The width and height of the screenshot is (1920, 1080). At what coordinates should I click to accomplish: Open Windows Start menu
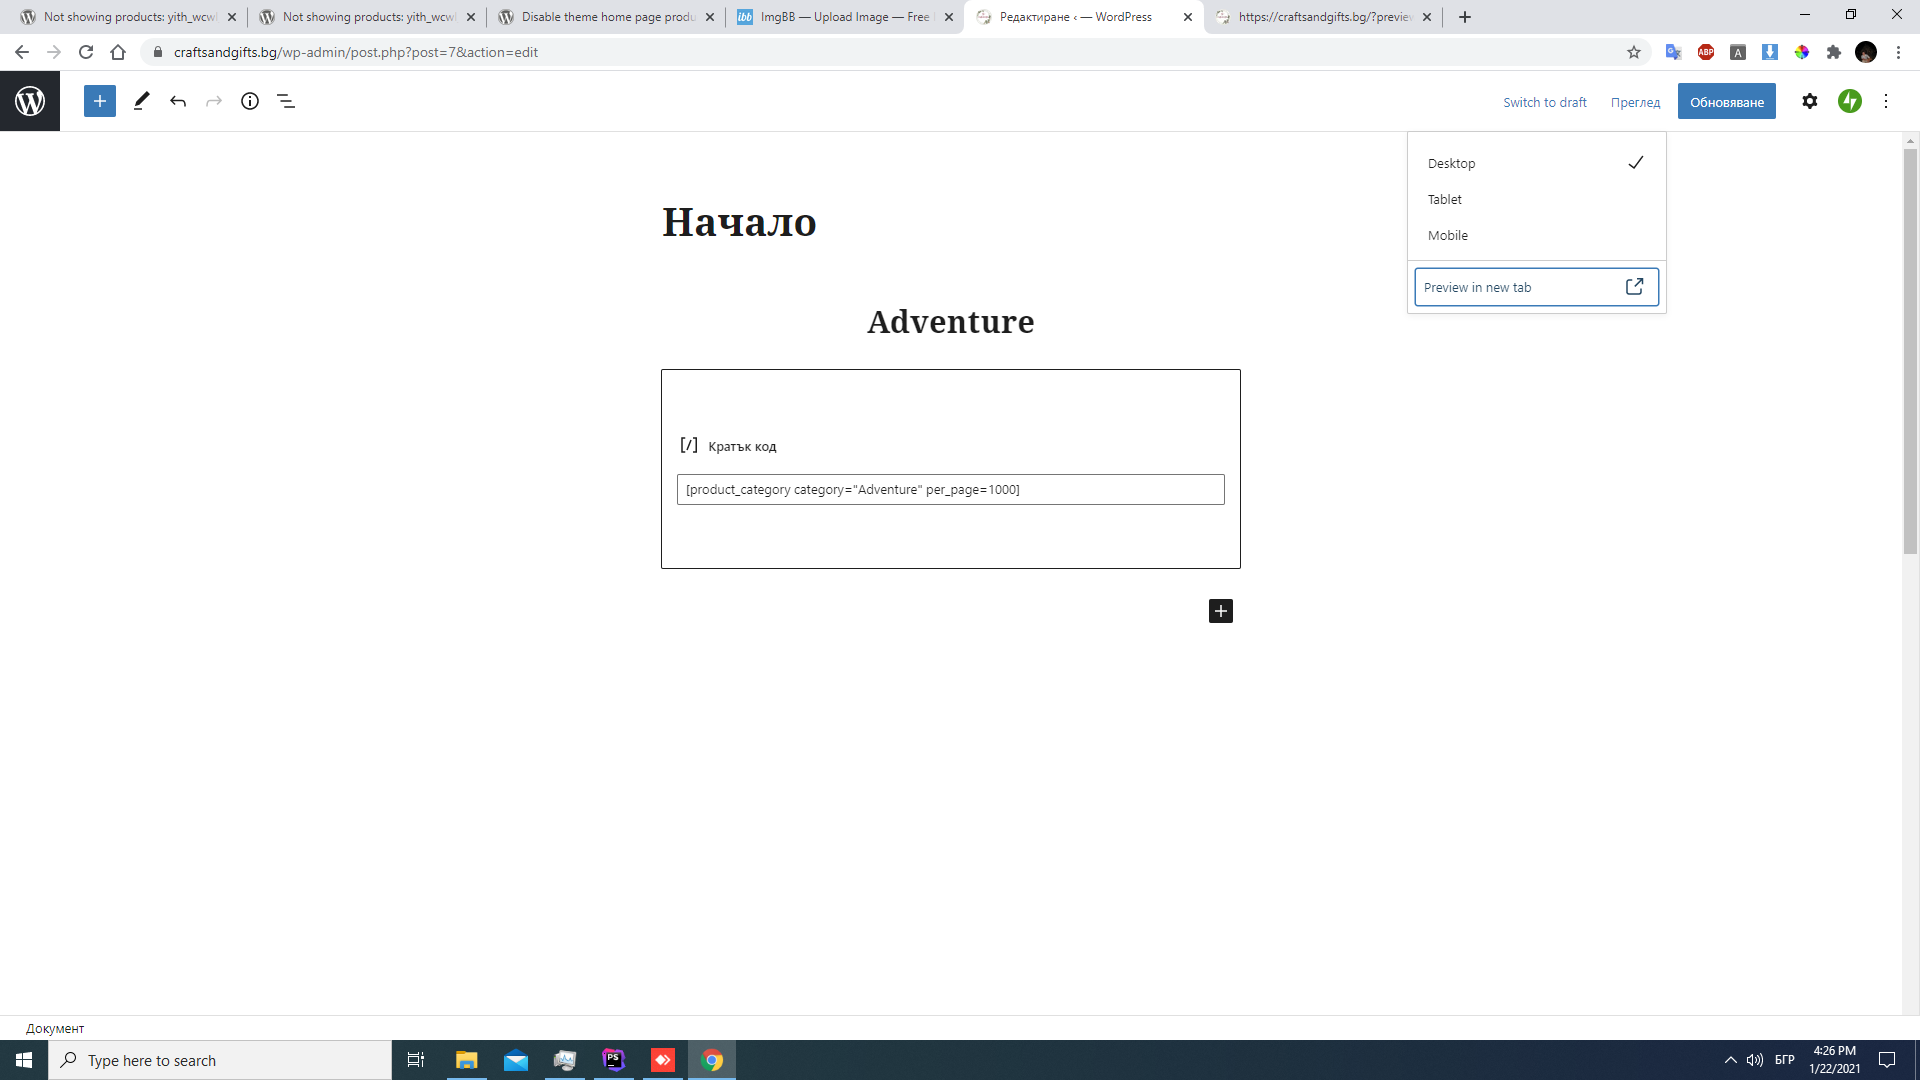pos(24,1060)
